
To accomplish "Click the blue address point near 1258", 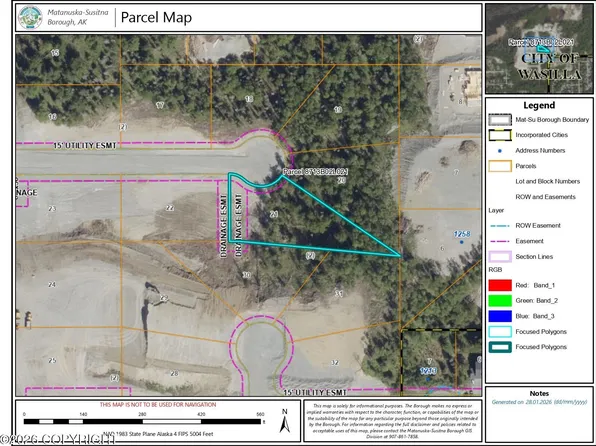I will [x=461, y=242].
